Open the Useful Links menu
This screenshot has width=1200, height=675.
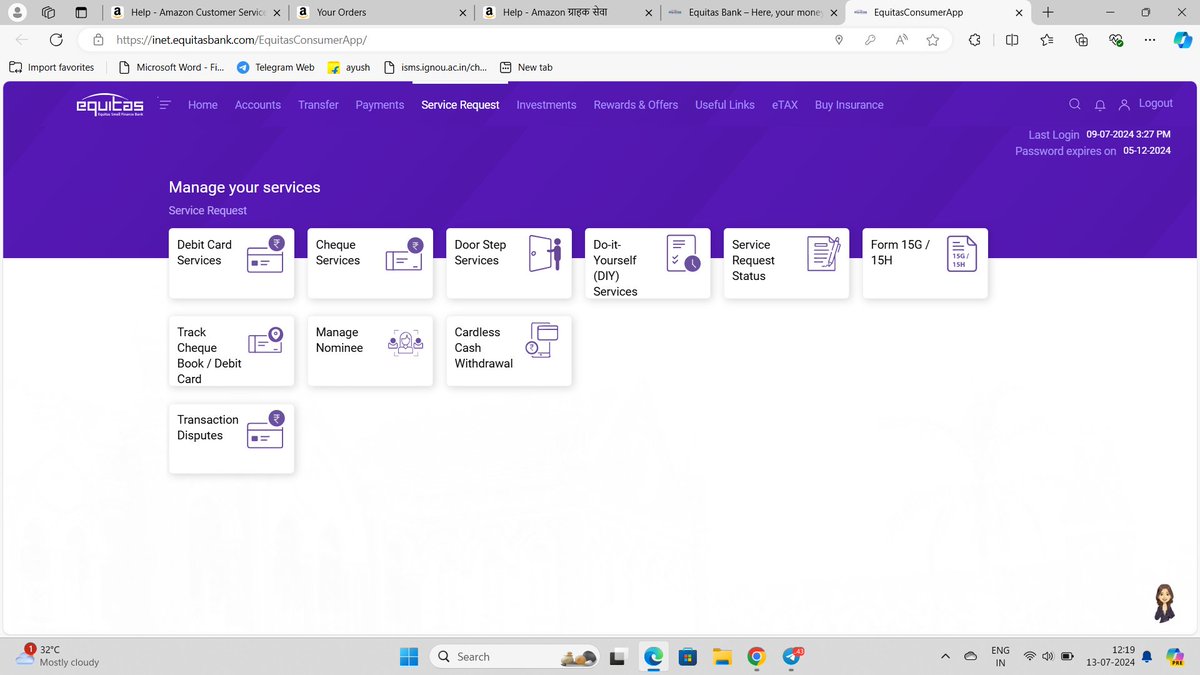(x=725, y=105)
